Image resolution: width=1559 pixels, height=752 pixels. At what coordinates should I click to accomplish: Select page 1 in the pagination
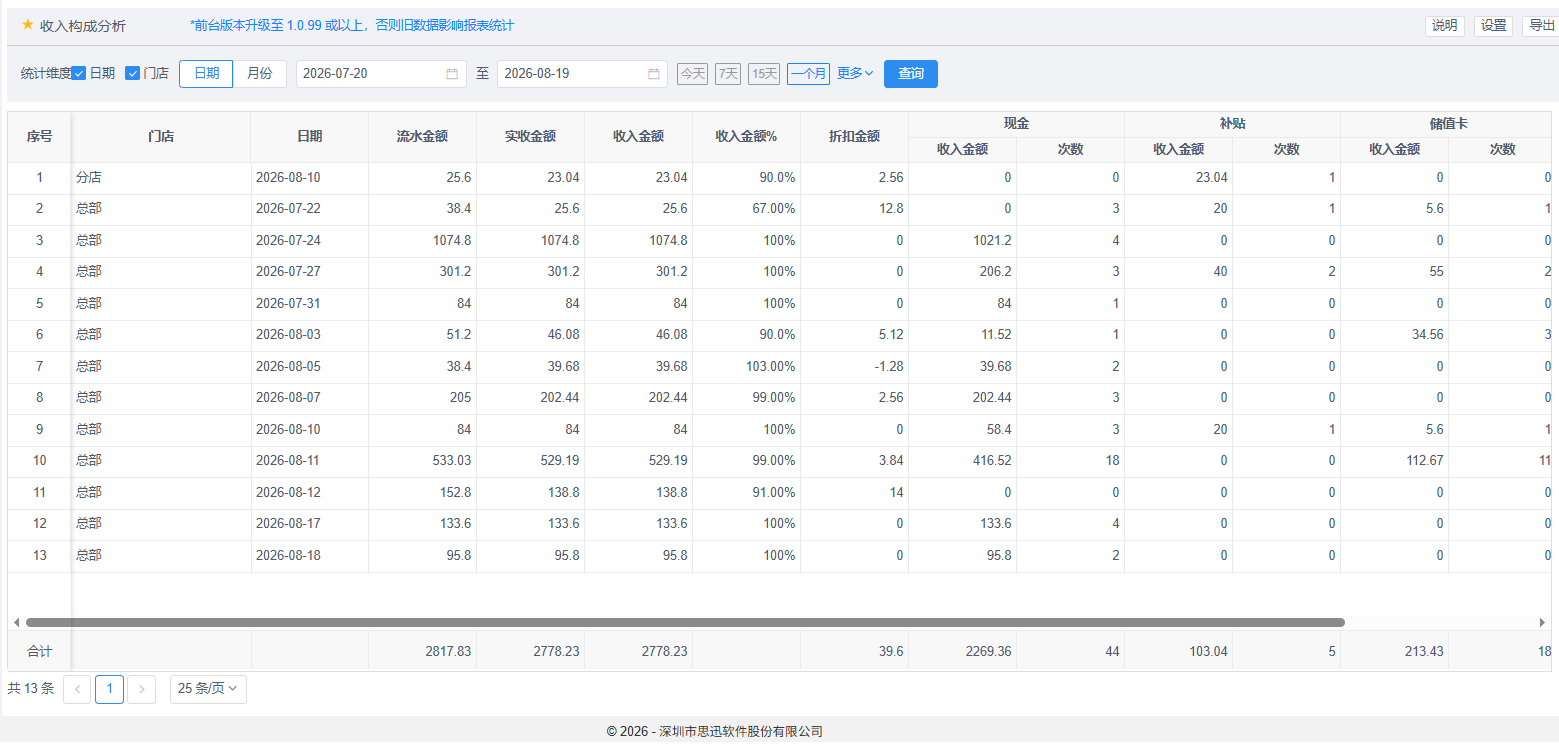[x=110, y=689]
